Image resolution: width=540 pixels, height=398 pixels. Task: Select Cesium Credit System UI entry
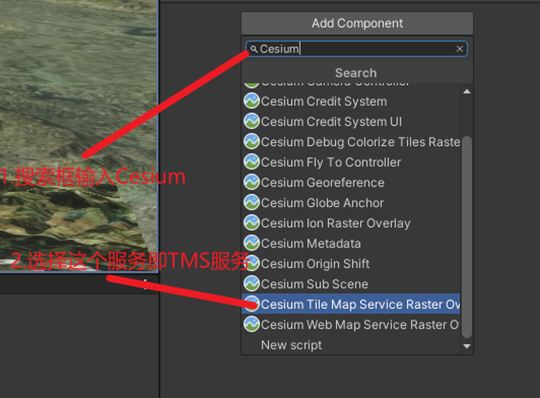click(x=351, y=122)
